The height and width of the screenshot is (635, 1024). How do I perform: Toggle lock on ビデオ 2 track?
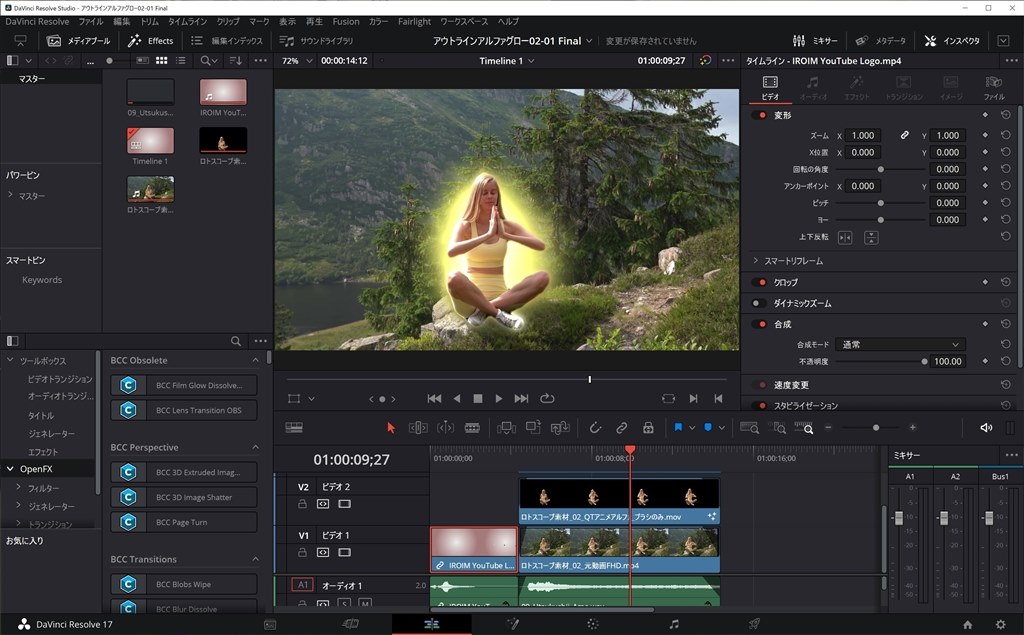[x=302, y=504]
